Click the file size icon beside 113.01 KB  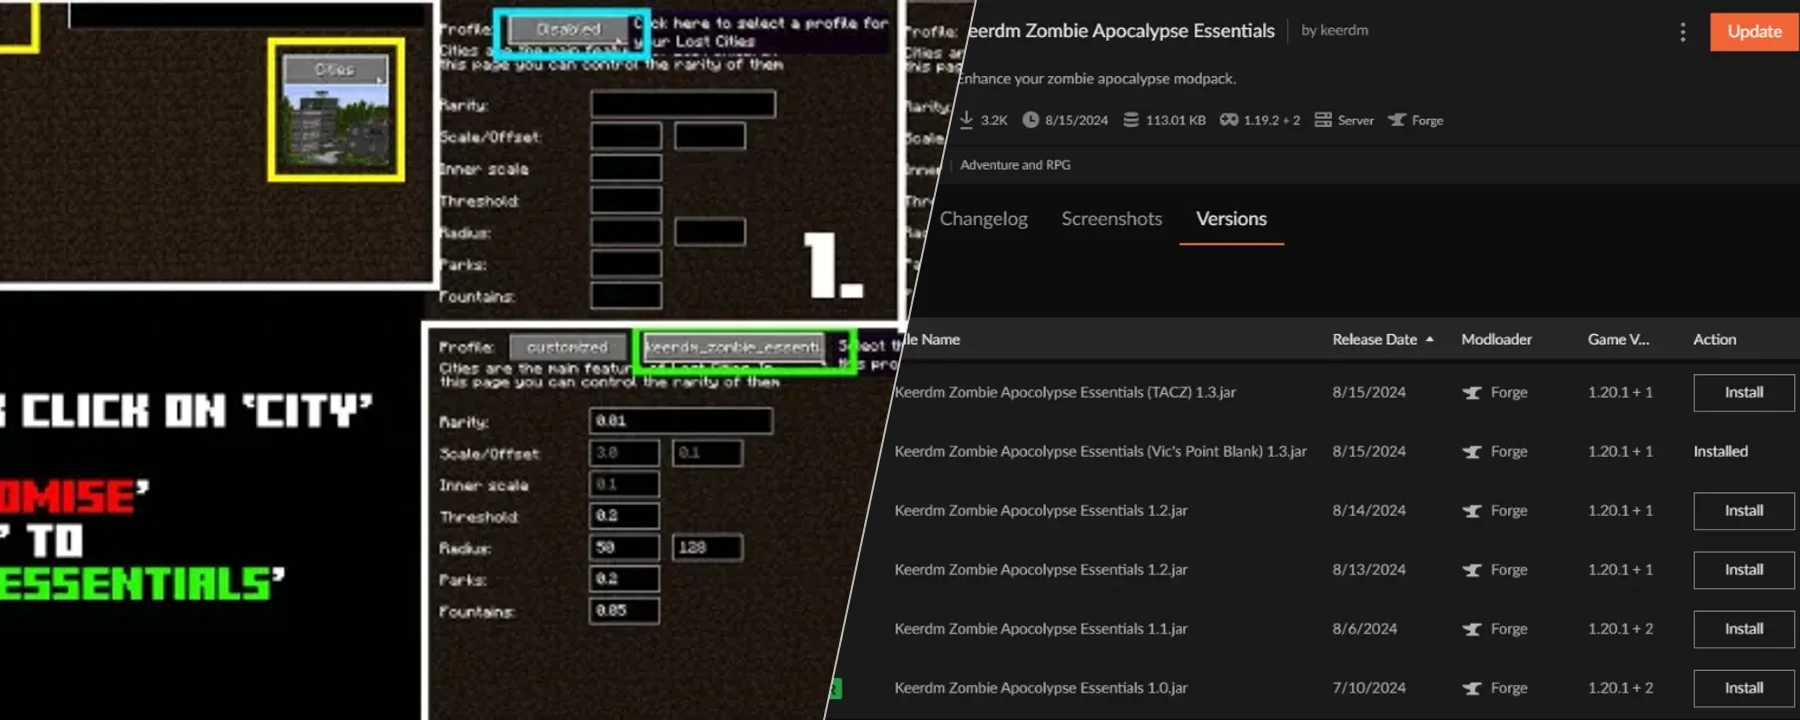[1131, 120]
